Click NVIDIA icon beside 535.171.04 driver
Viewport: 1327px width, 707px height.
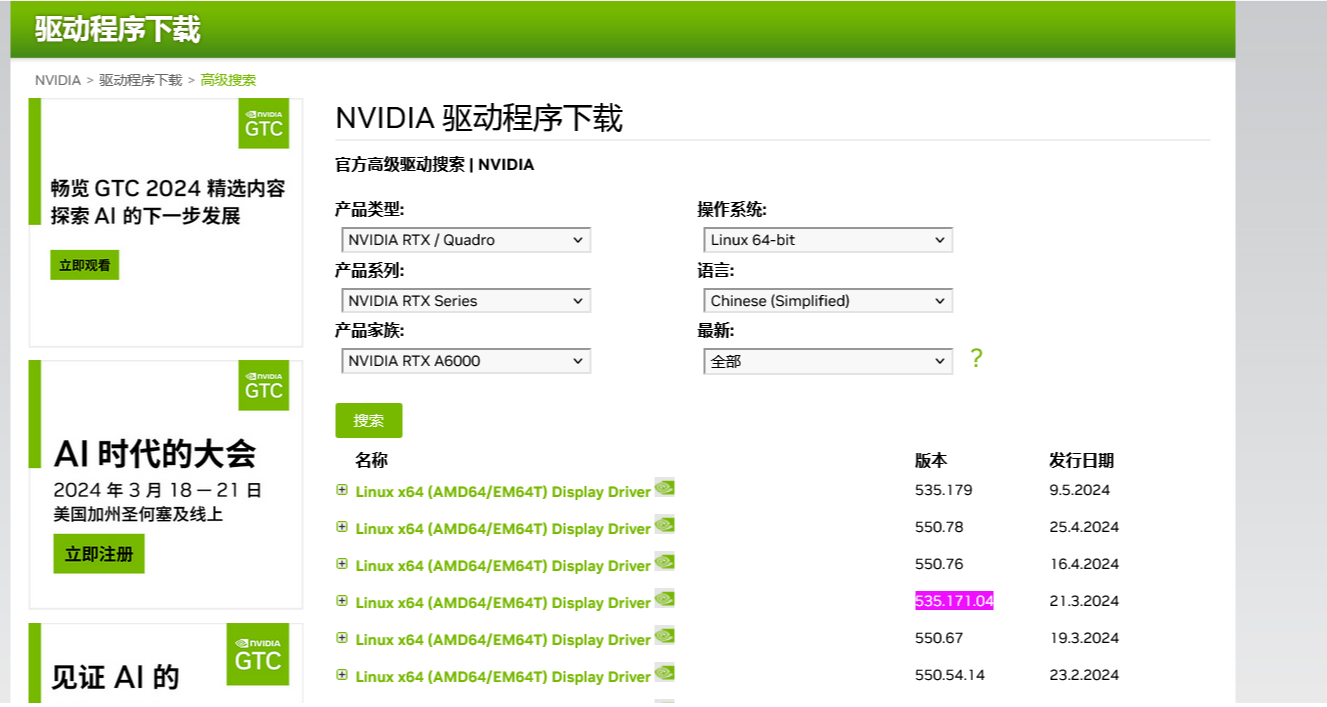click(664, 599)
